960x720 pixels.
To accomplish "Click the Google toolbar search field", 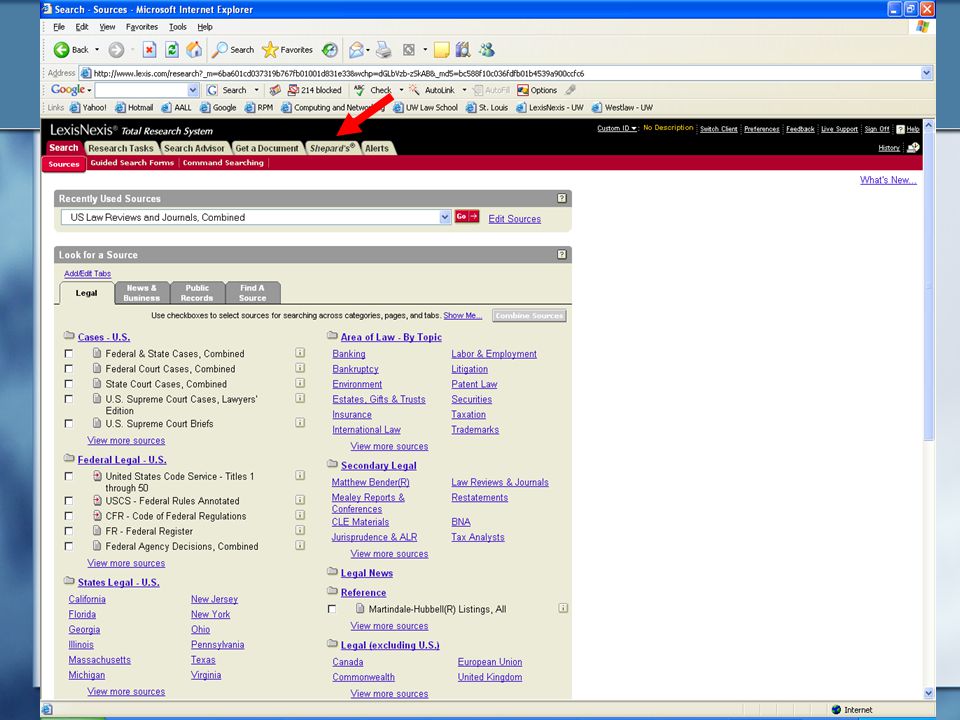I will [x=141, y=90].
